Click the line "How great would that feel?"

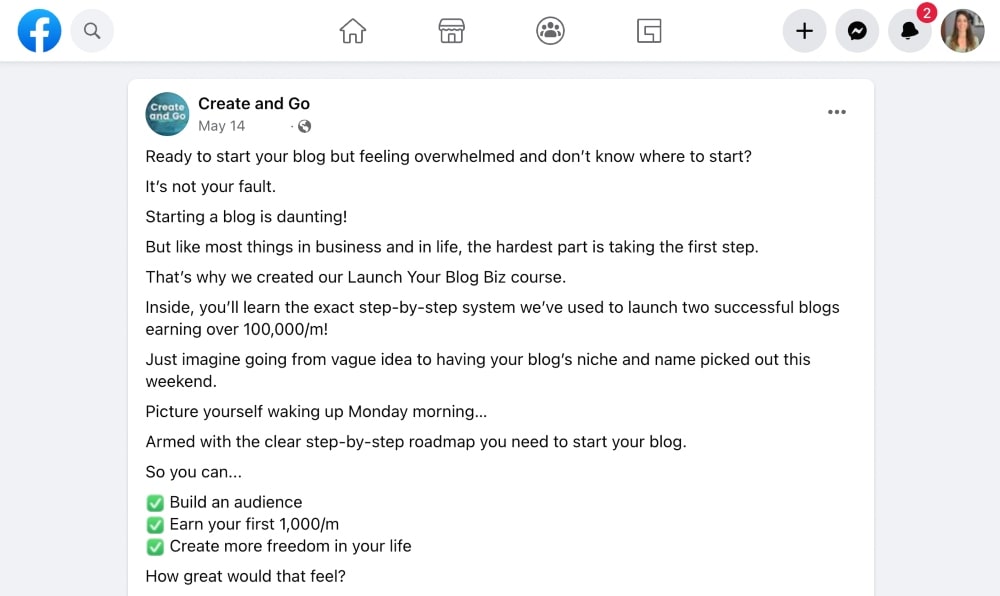pyautogui.click(x=246, y=575)
